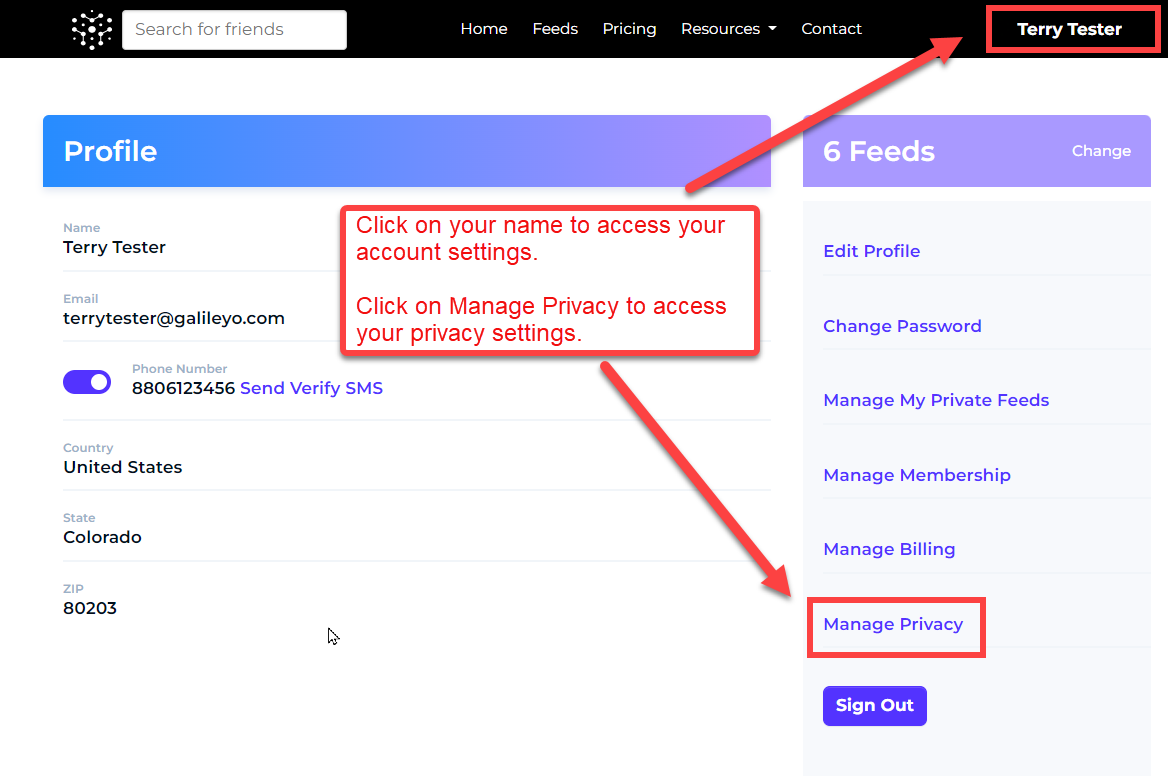Open Manage My Private Feeds
The width and height of the screenshot is (1168, 780).
pos(936,400)
